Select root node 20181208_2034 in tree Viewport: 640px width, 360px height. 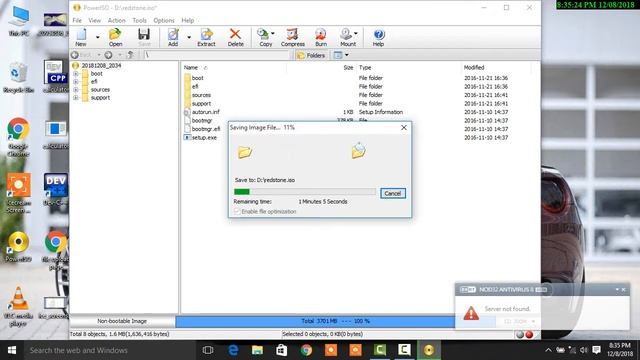[x=101, y=65]
